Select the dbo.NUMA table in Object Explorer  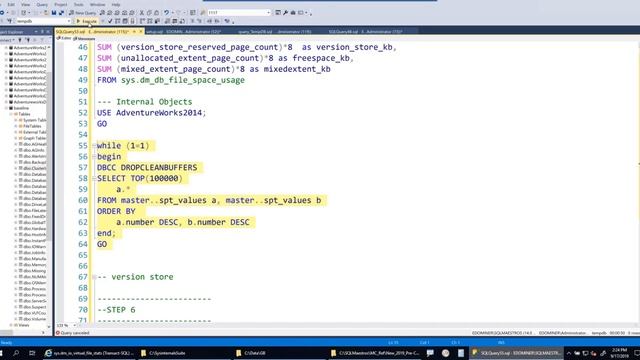(34, 277)
